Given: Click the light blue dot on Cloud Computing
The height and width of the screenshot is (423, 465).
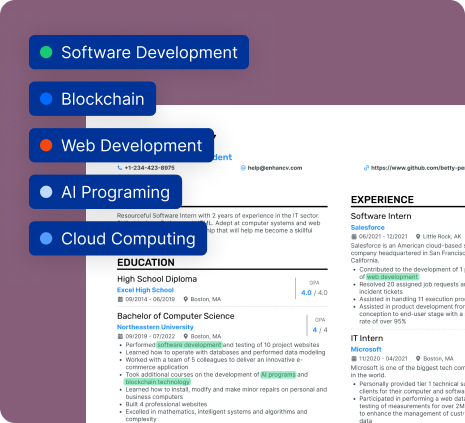Looking at the screenshot, I should (x=46, y=239).
